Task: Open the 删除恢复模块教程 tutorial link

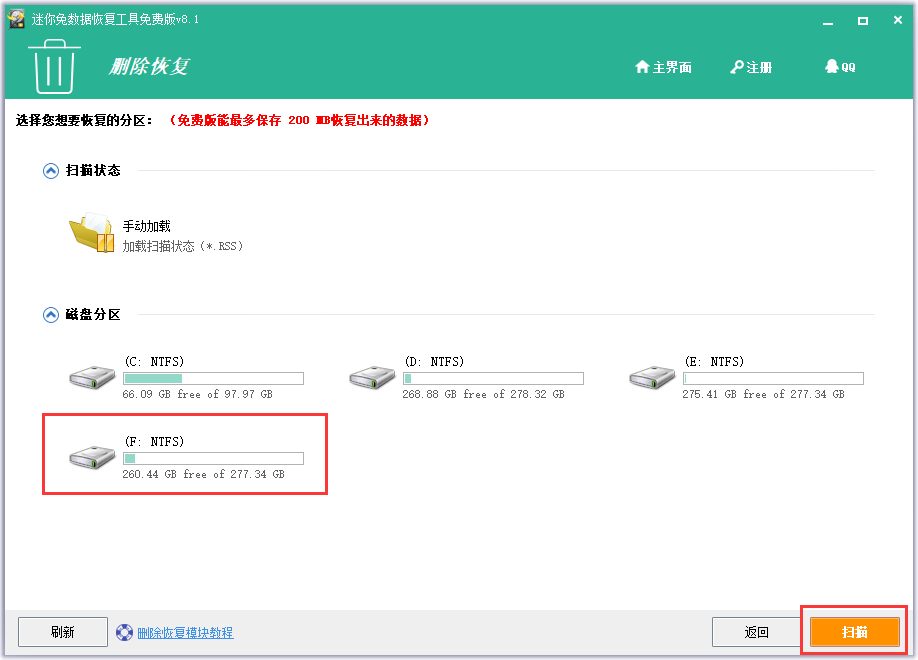Action: [x=185, y=633]
